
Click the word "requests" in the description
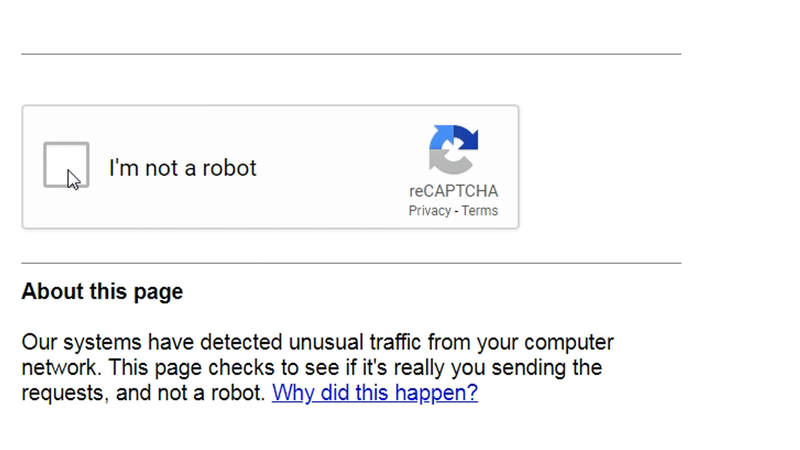point(63,393)
